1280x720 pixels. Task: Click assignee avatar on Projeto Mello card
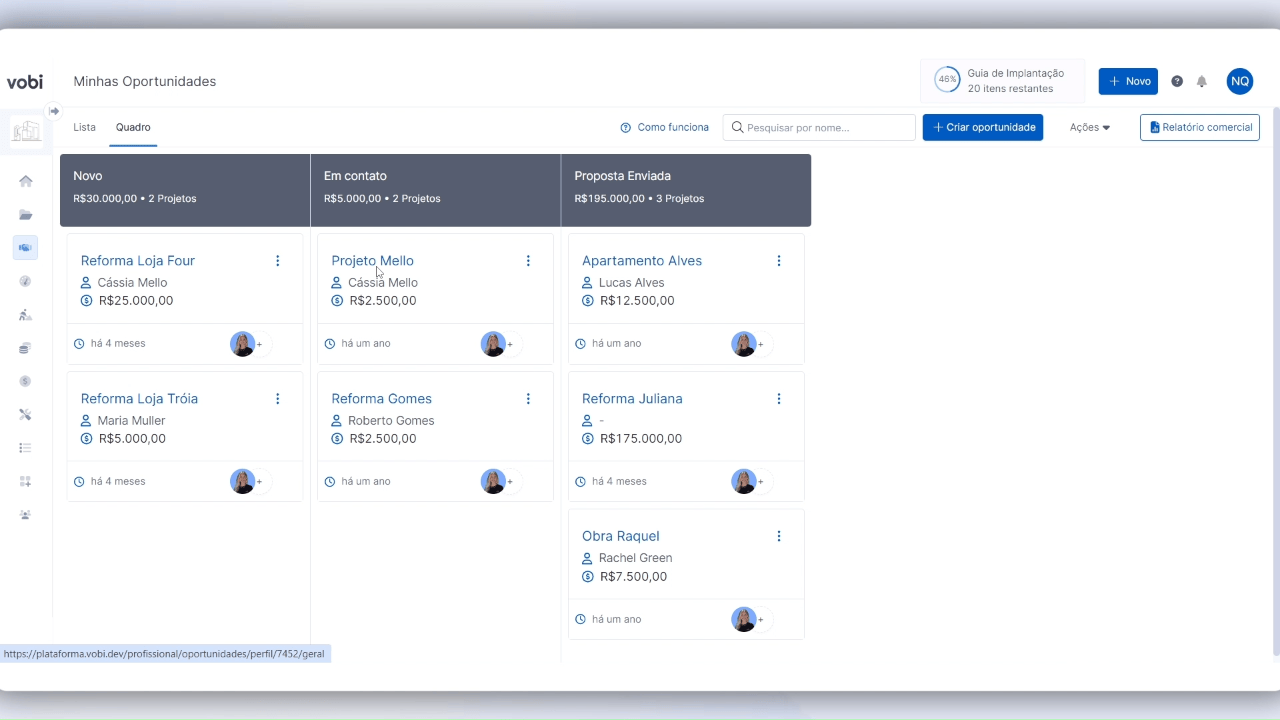[493, 344]
